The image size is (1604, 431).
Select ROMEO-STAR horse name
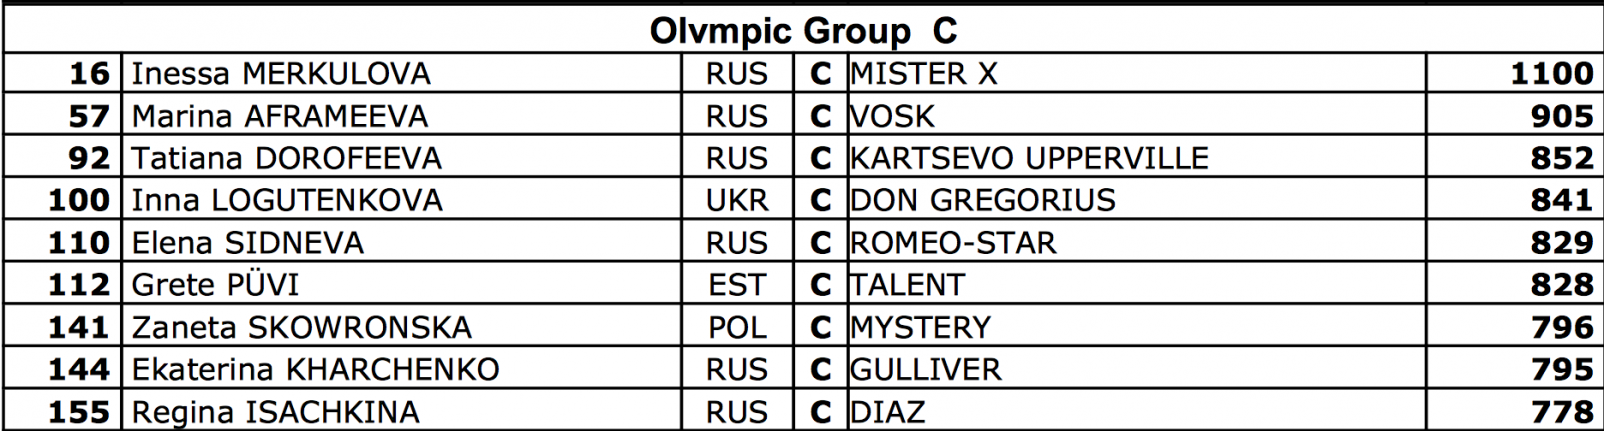pyautogui.click(x=953, y=244)
